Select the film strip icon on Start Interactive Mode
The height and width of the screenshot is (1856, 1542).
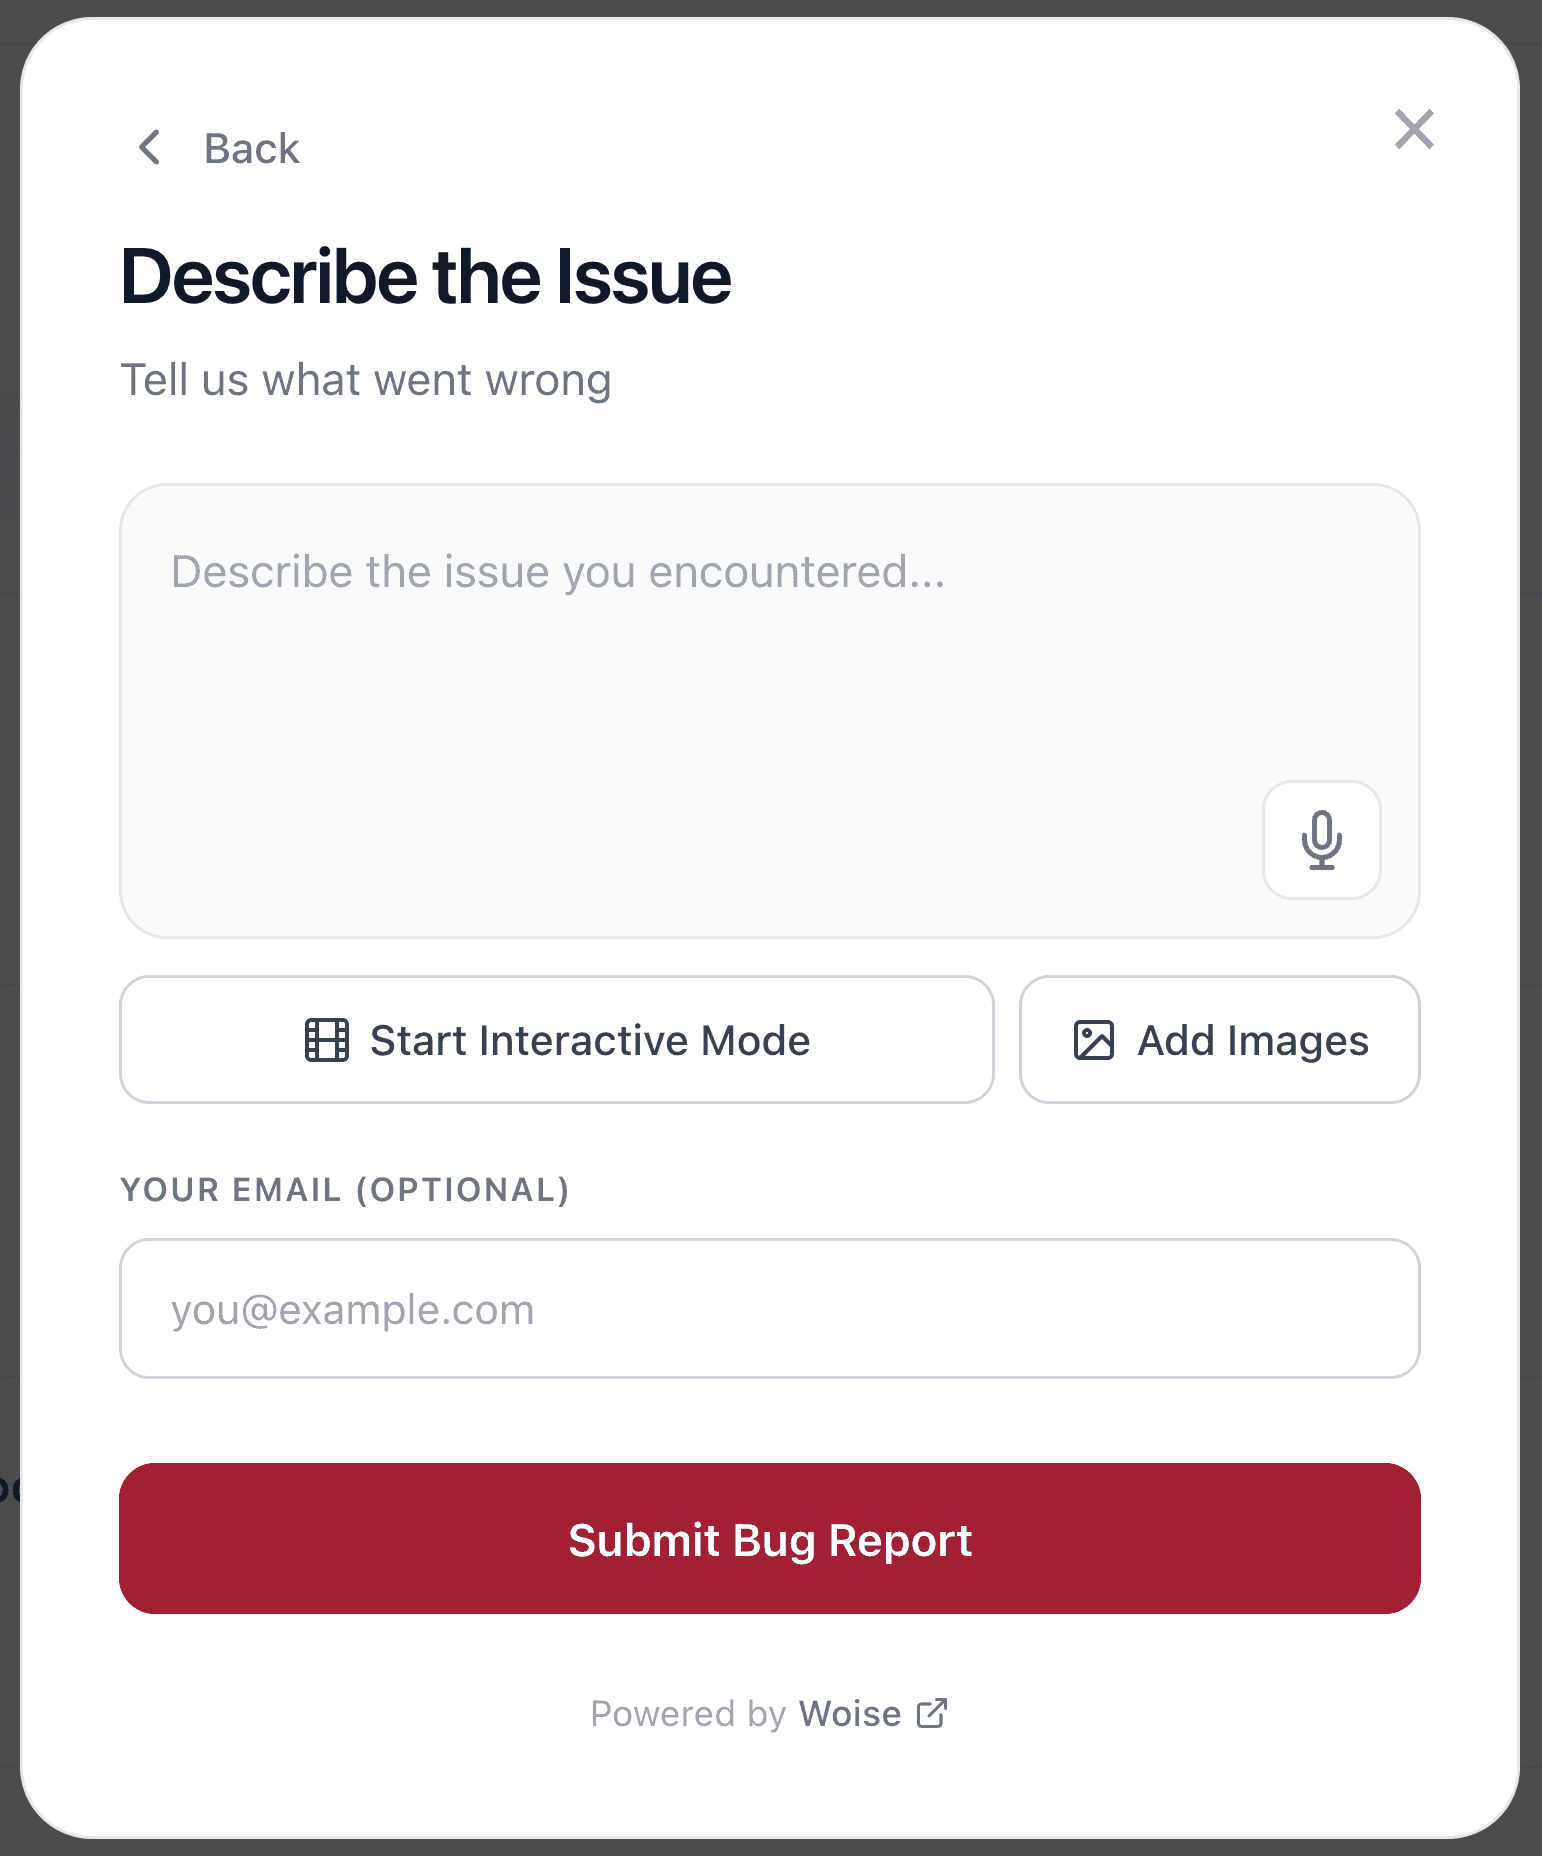pyautogui.click(x=327, y=1040)
